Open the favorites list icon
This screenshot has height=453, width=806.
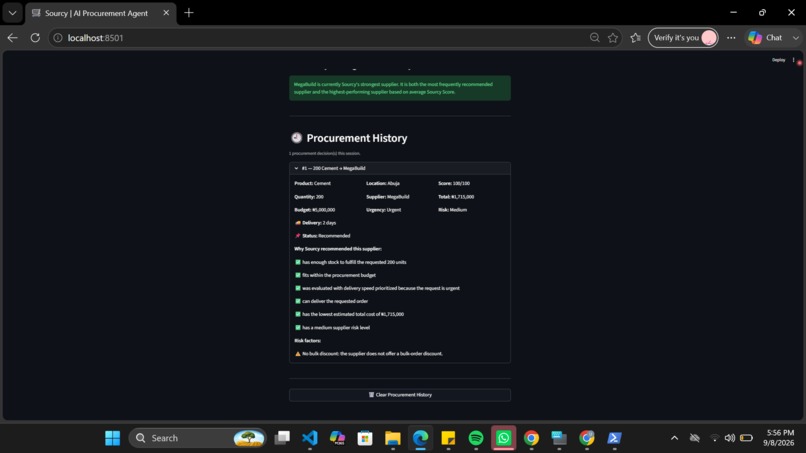635,38
